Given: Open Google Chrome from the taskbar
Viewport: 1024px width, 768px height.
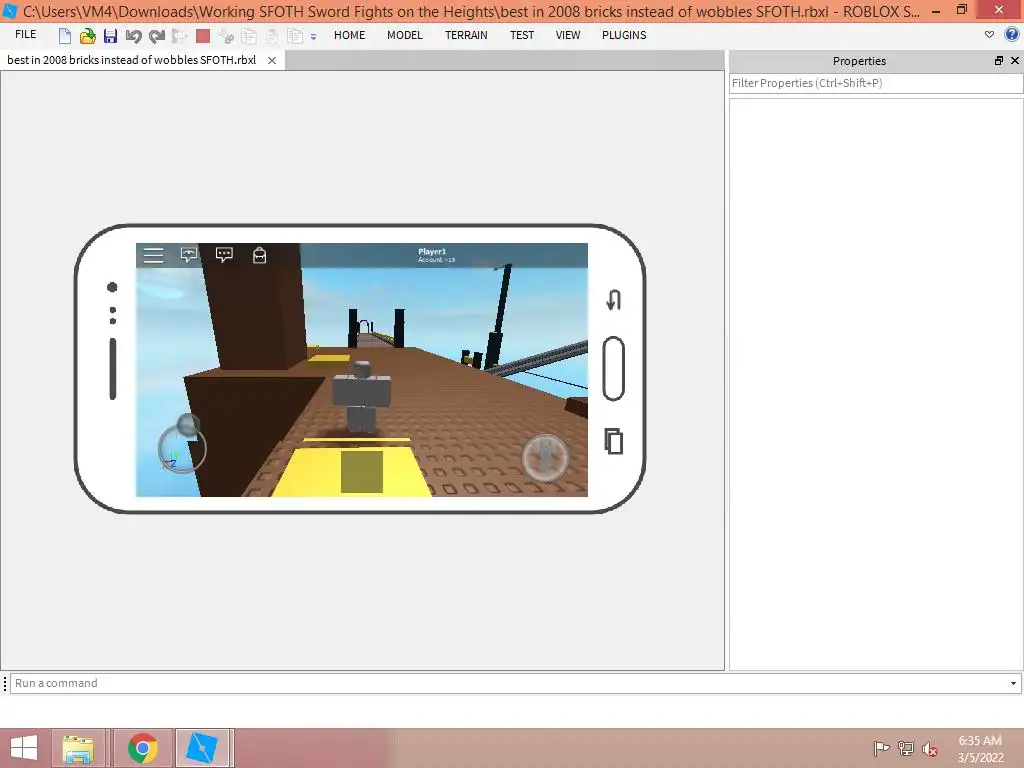Looking at the screenshot, I should (x=142, y=748).
